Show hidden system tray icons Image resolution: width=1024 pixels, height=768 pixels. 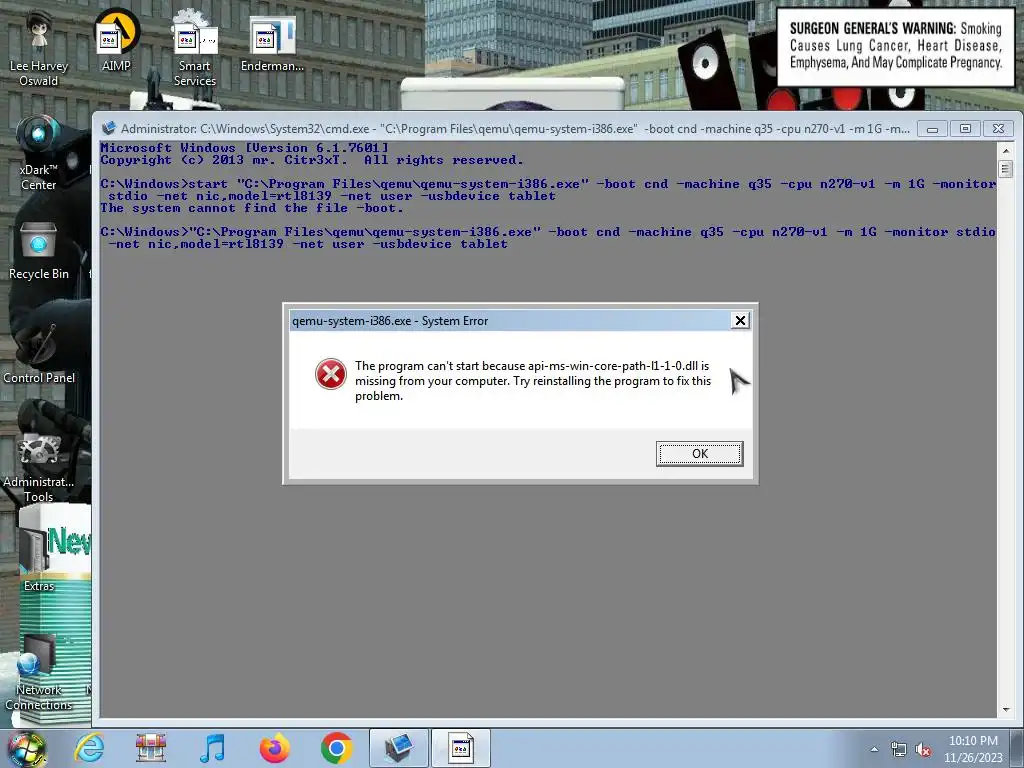pos(874,749)
